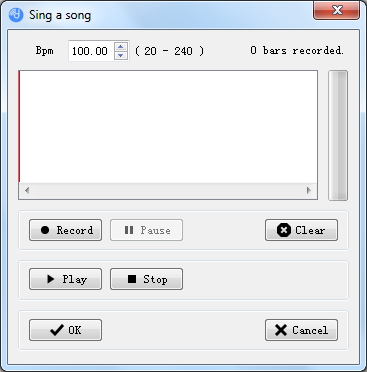Viewport: 367px width, 372px height.
Task: Click the red playhead marker line
Action: point(19,127)
